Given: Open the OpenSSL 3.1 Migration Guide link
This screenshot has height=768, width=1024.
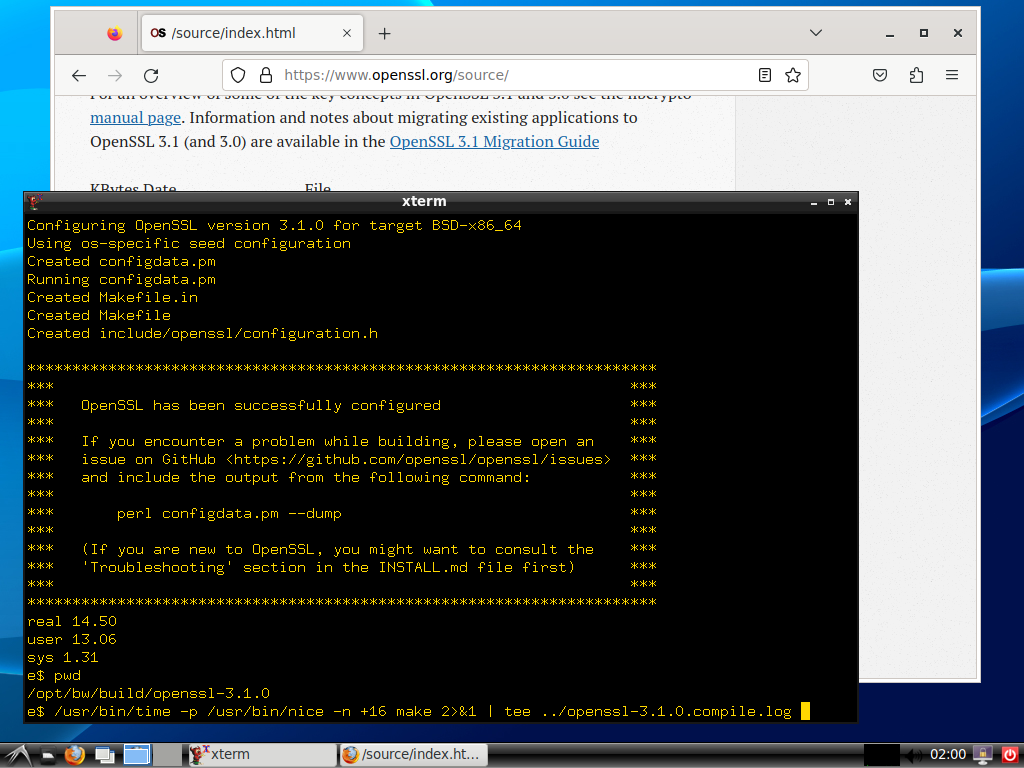Looking at the screenshot, I should point(494,141).
